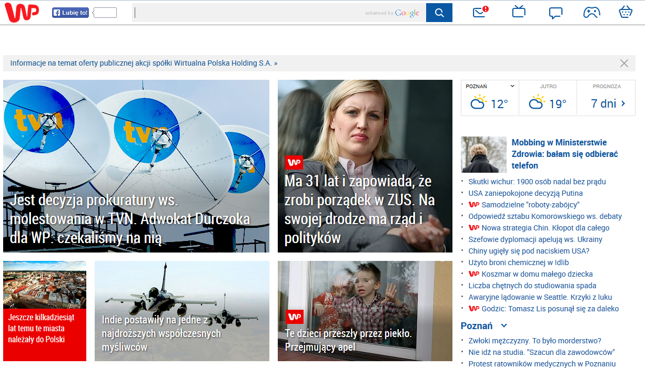This screenshot has height=368, width=645.
Task: Expand the Poznań local news chevron
Action: (504, 326)
